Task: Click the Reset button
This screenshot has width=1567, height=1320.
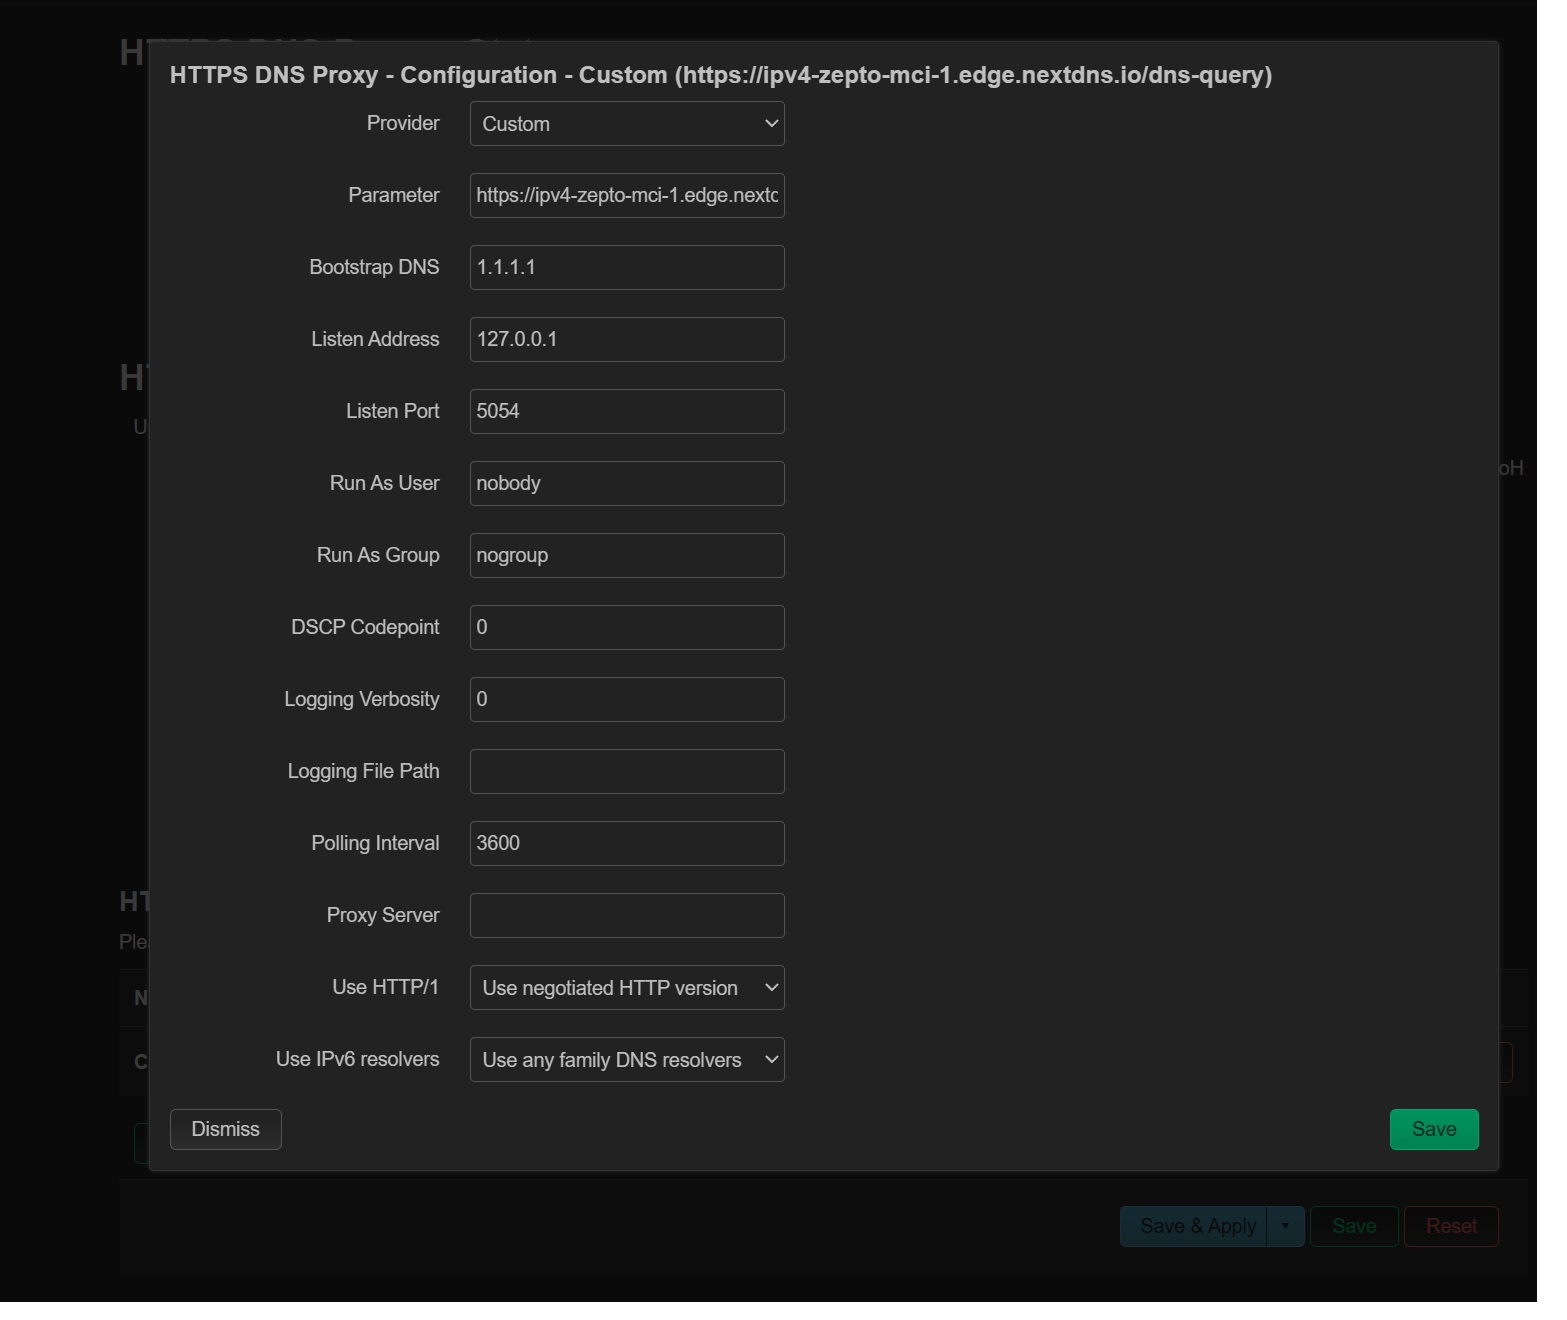Action: pyautogui.click(x=1450, y=1227)
